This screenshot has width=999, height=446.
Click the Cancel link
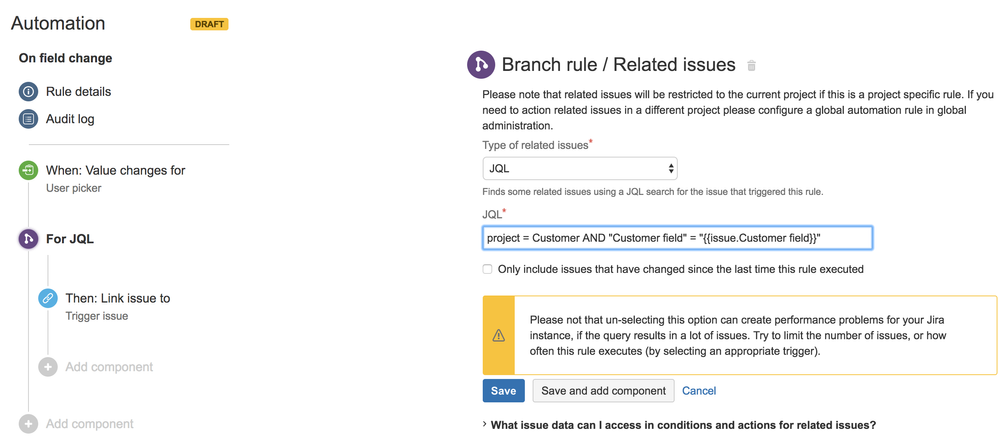(699, 390)
